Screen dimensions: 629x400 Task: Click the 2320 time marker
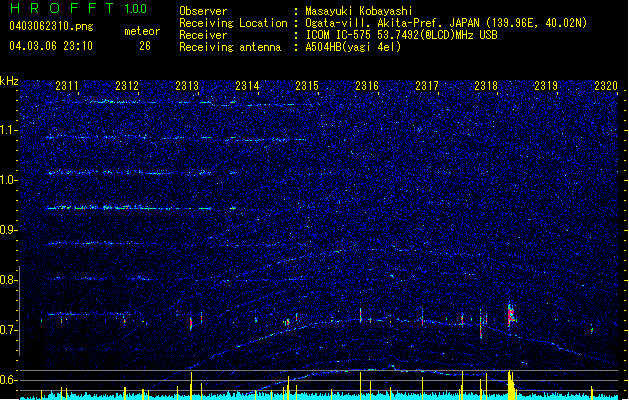(x=606, y=86)
